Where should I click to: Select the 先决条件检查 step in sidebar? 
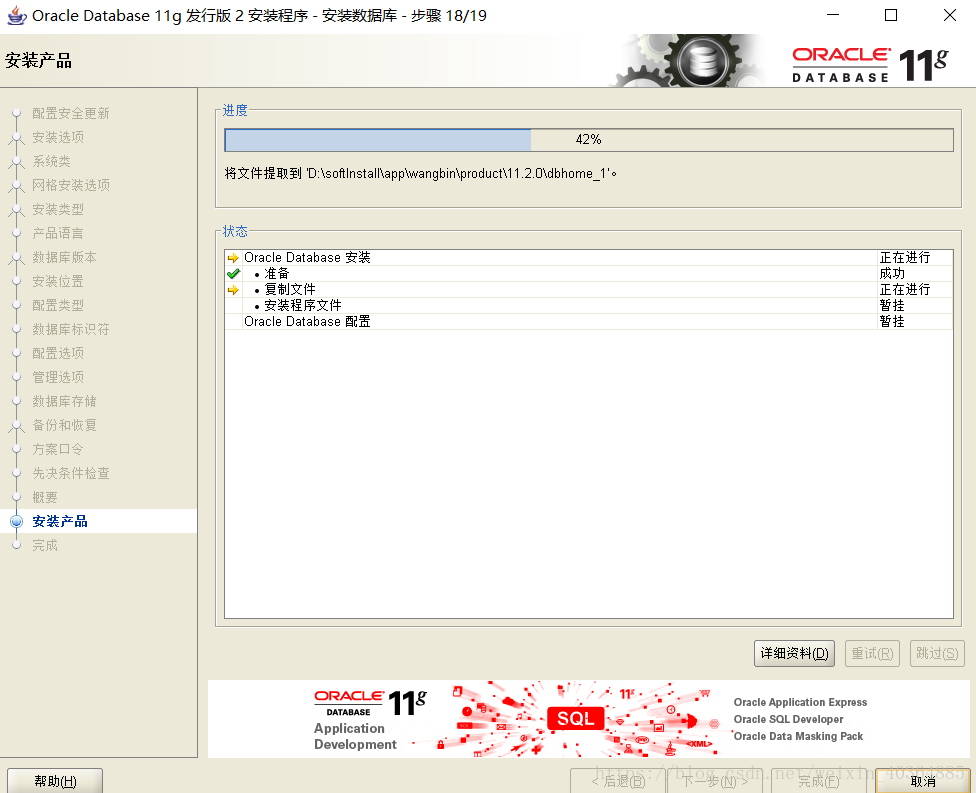70,473
